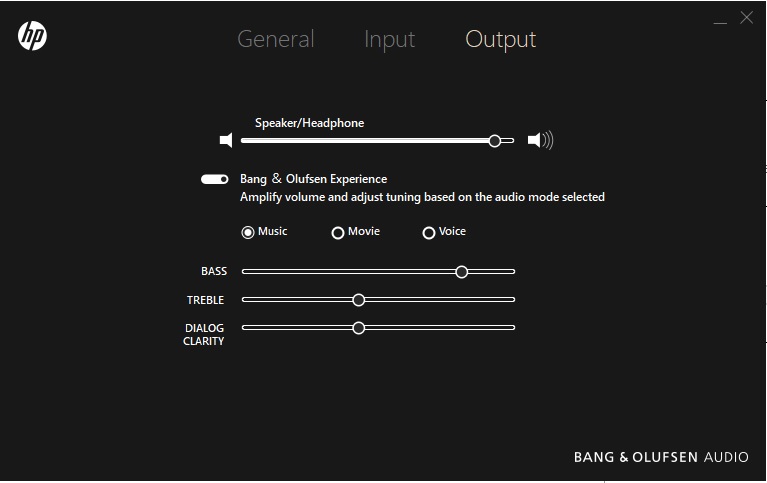This screenshot has height=483, width=767.
Task: Minimize the audio control window
Action: coord(720,19)
